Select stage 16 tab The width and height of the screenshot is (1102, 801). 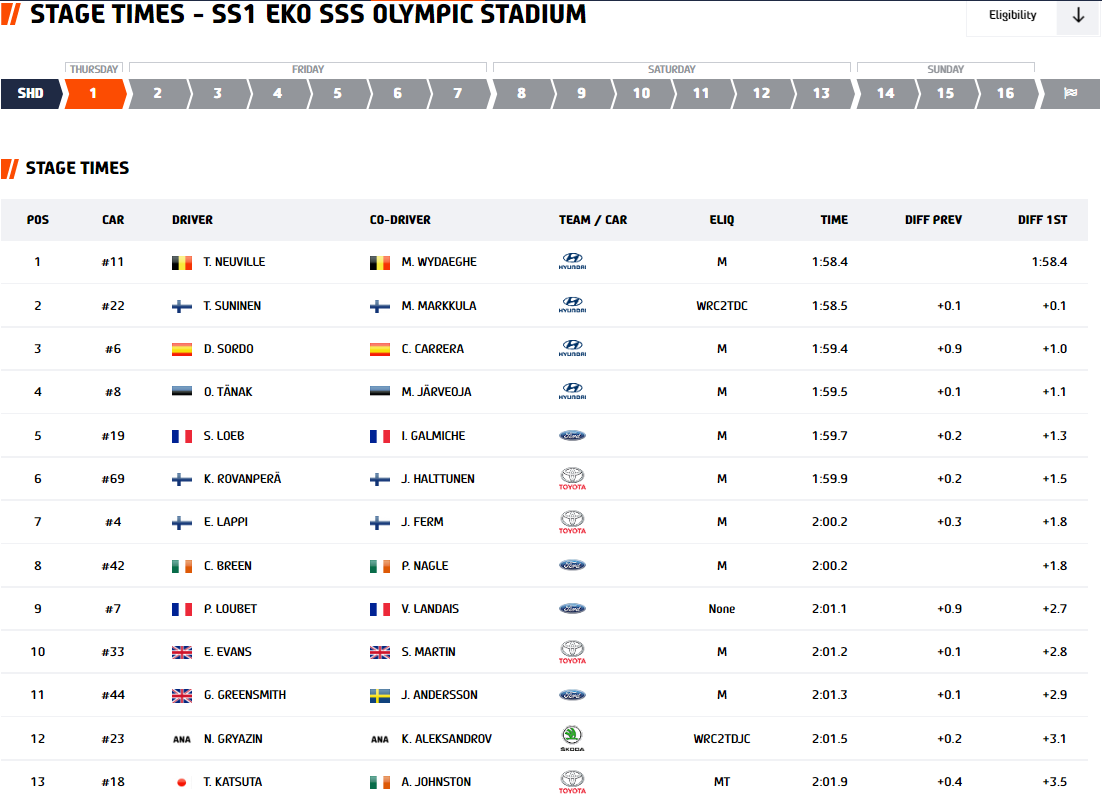tap(1006, 93)
